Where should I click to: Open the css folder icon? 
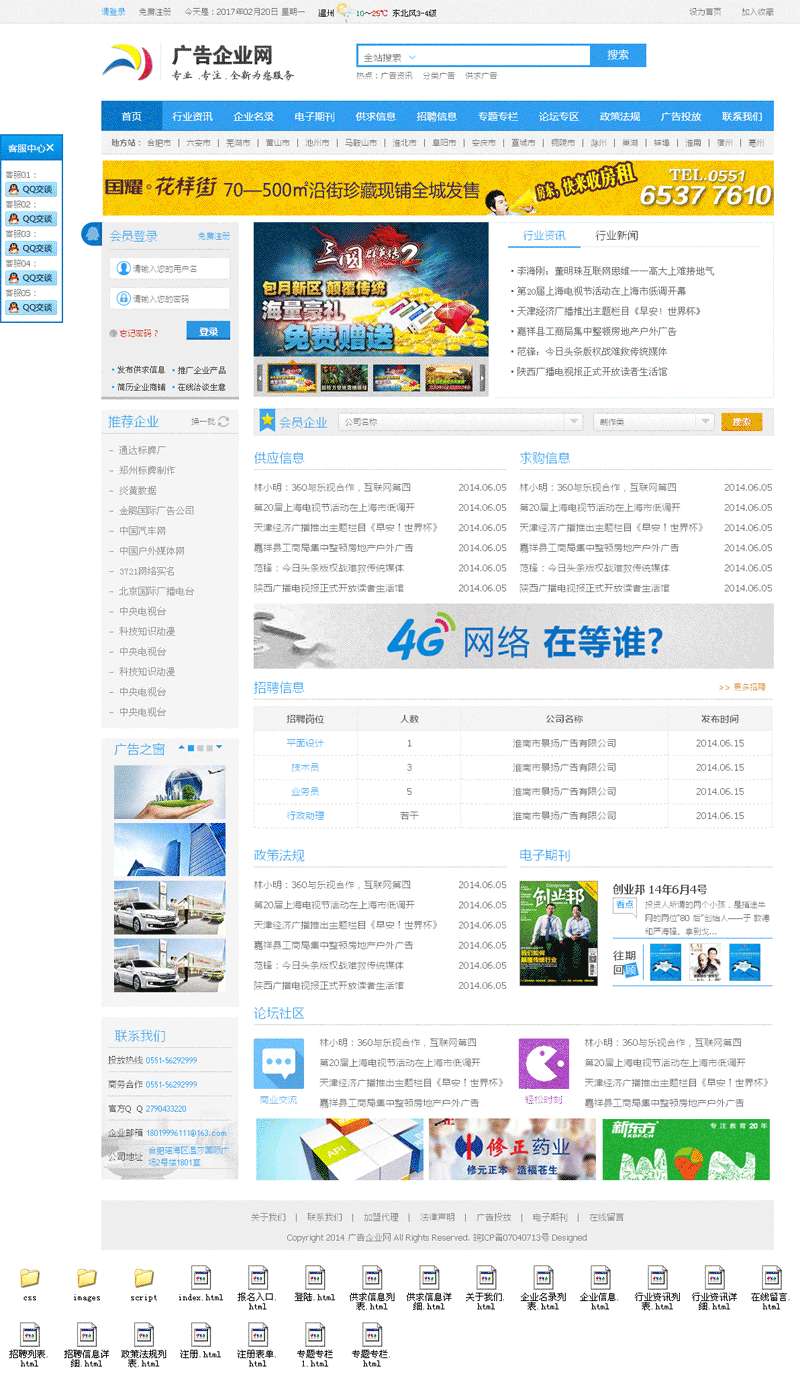coord(30,1278)
